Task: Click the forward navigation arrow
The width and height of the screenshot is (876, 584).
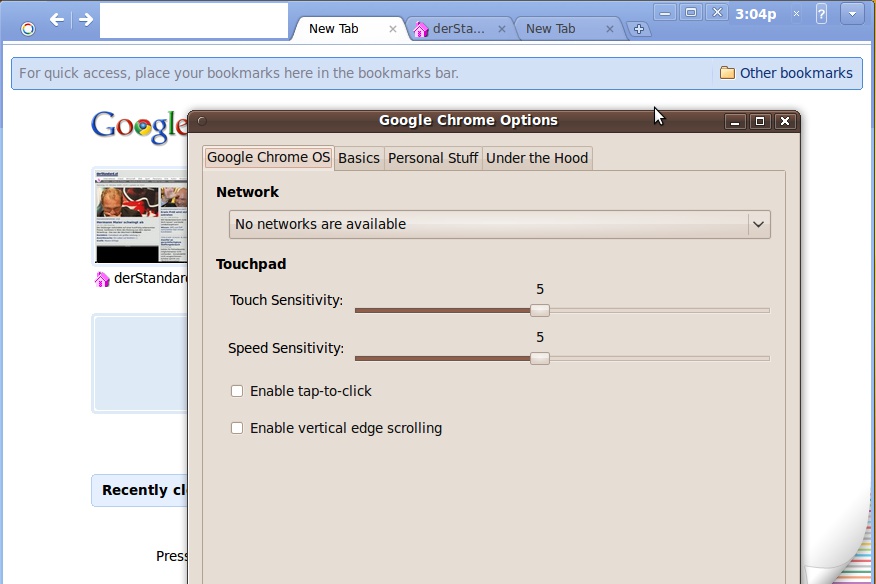Action: (x=85, y=20)
